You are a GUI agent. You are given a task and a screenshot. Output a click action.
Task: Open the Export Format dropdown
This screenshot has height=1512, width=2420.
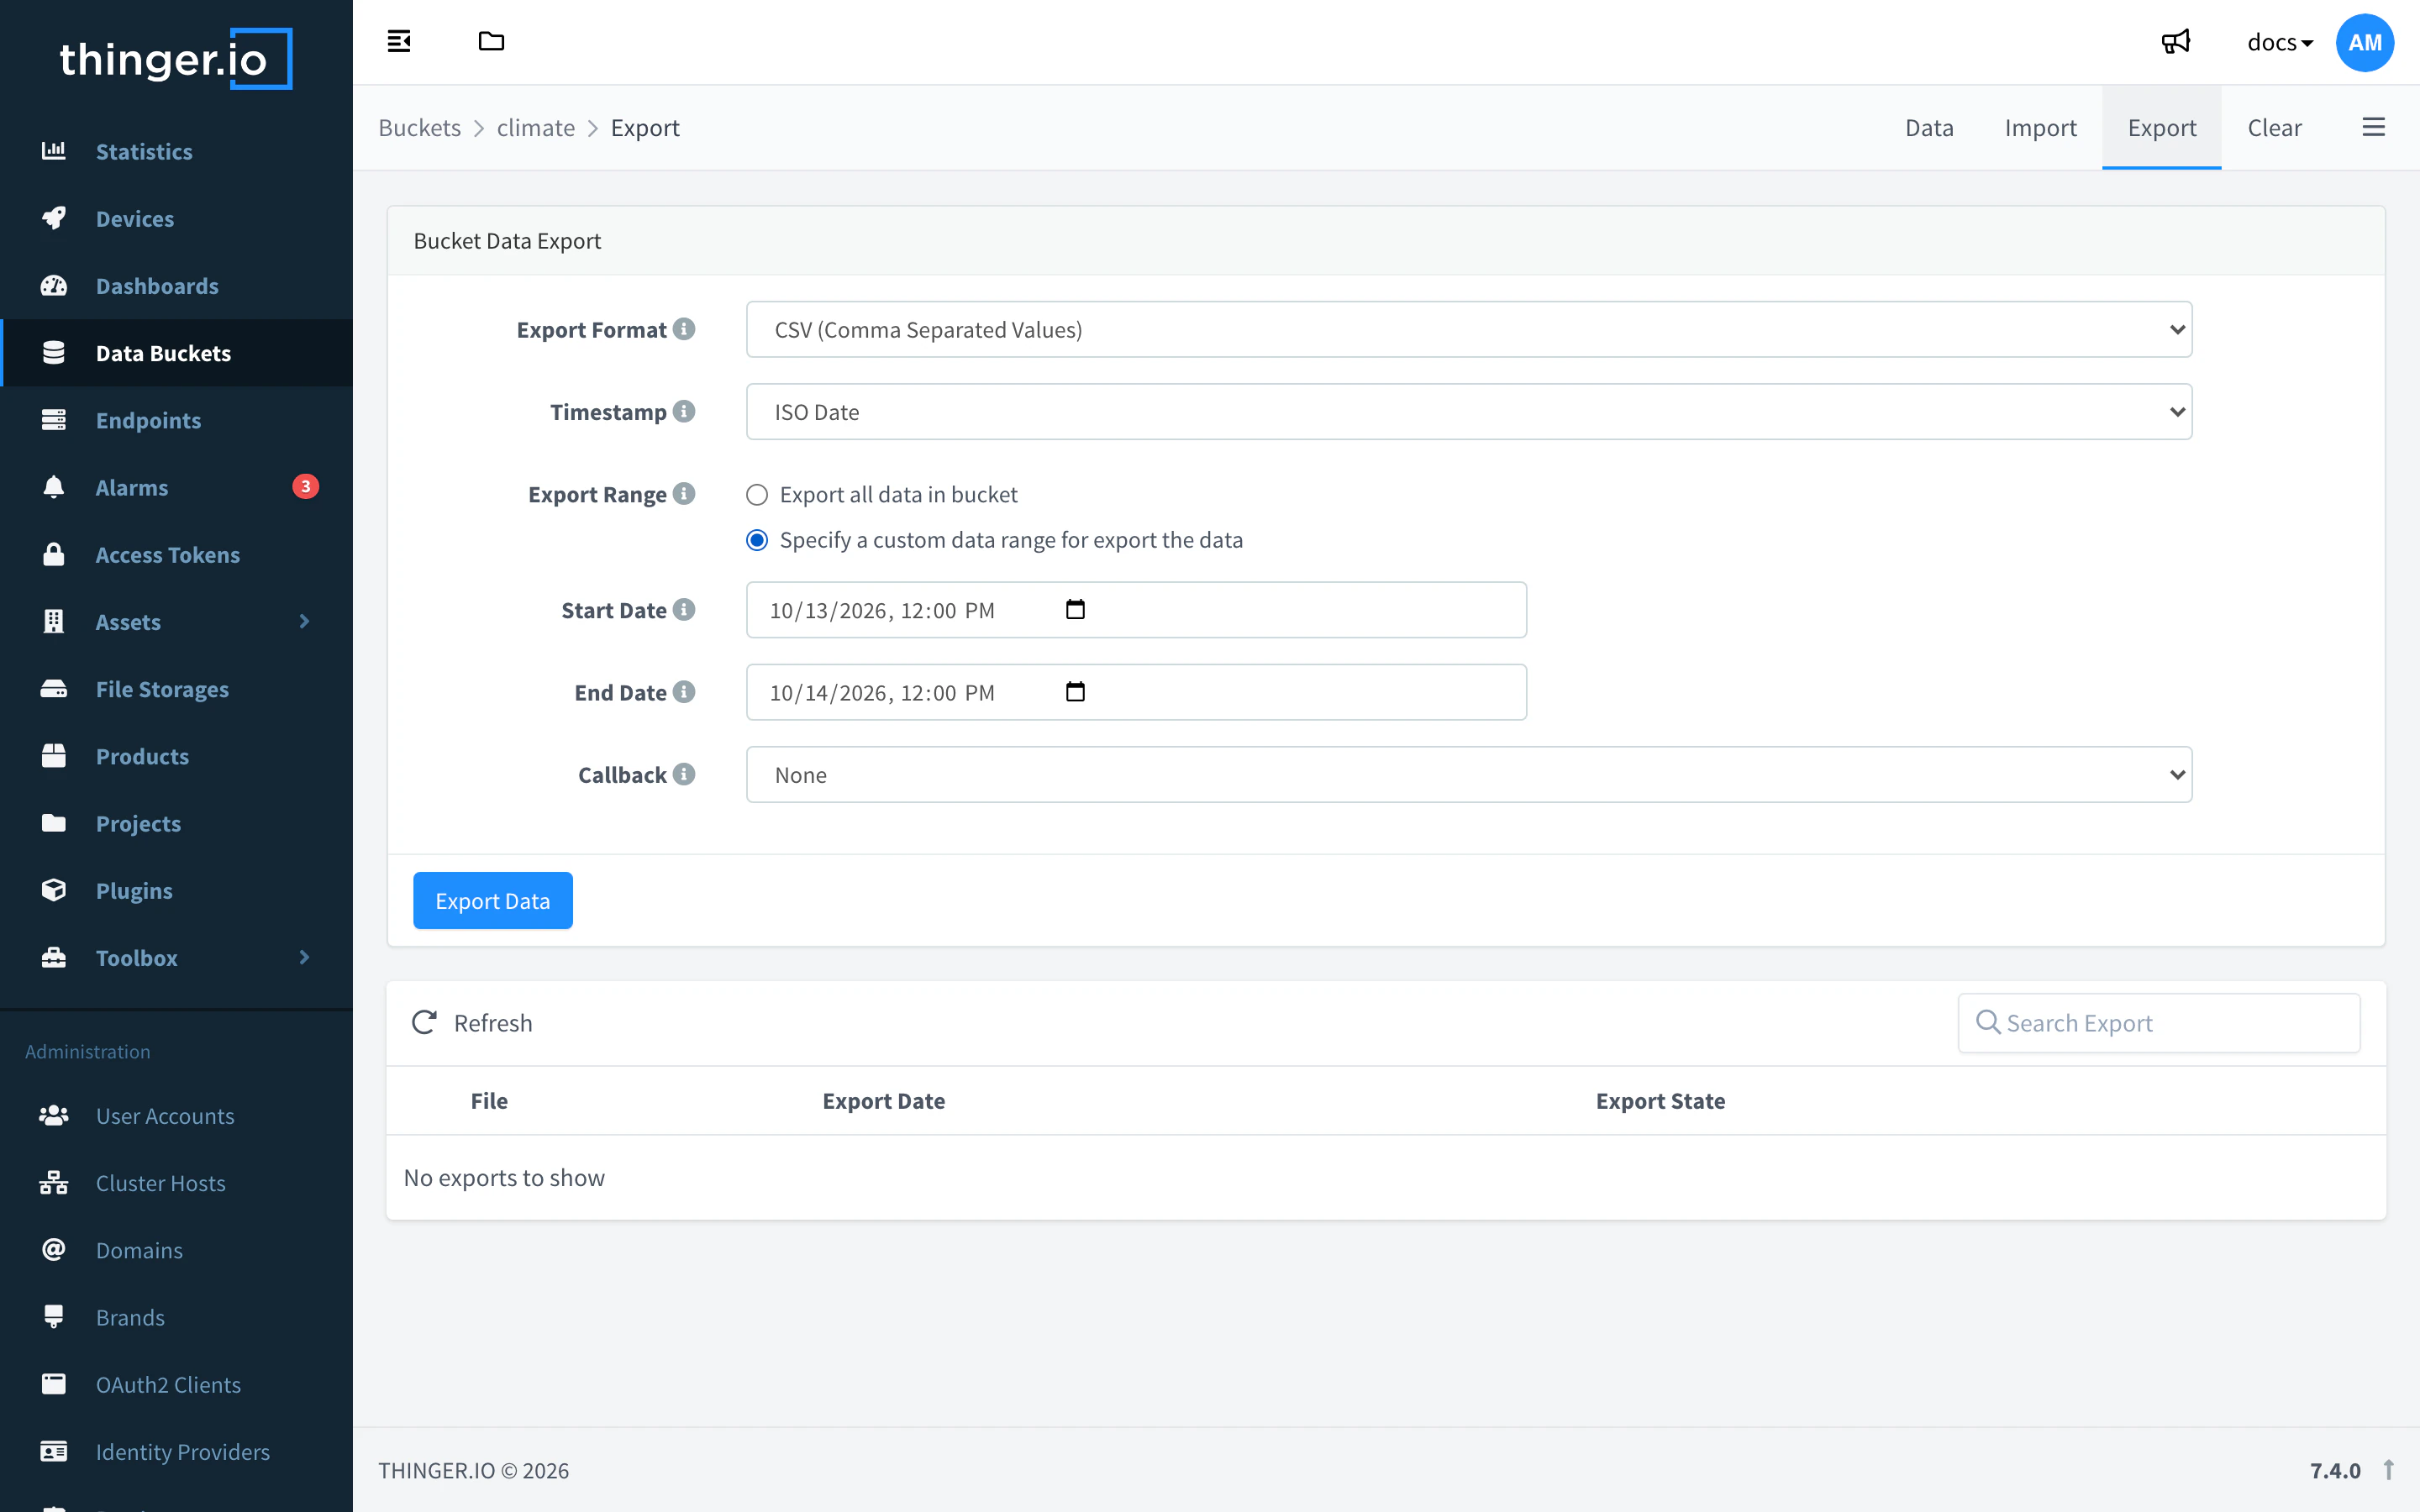point(1469,329)
